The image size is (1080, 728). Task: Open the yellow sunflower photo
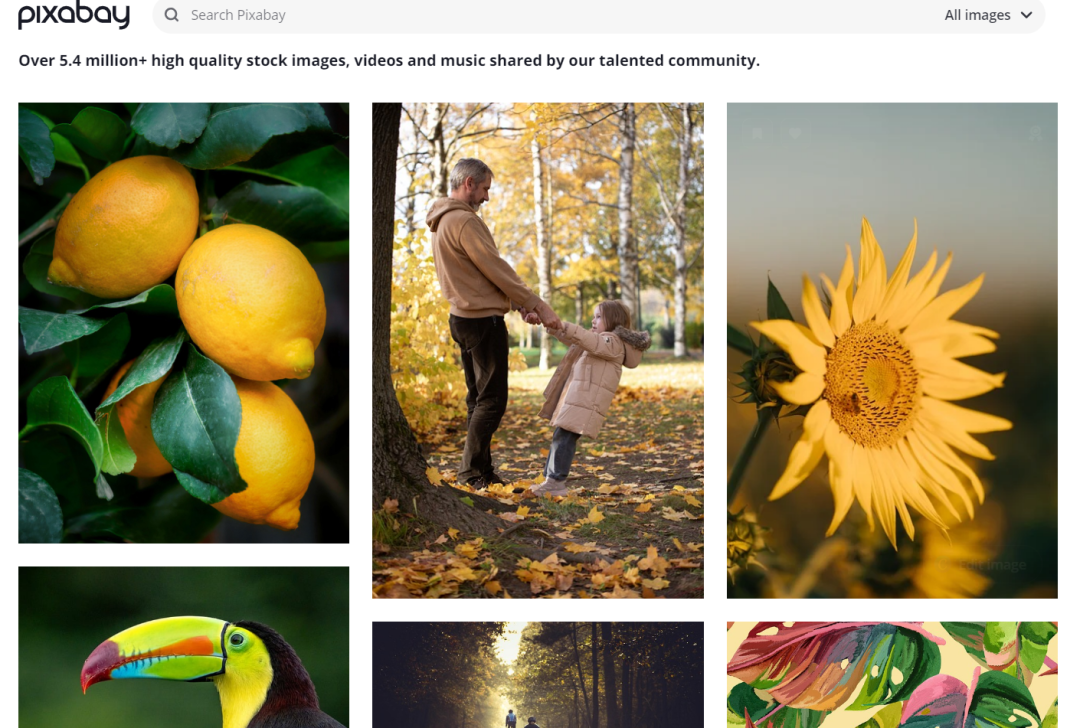tap(892, 351)
